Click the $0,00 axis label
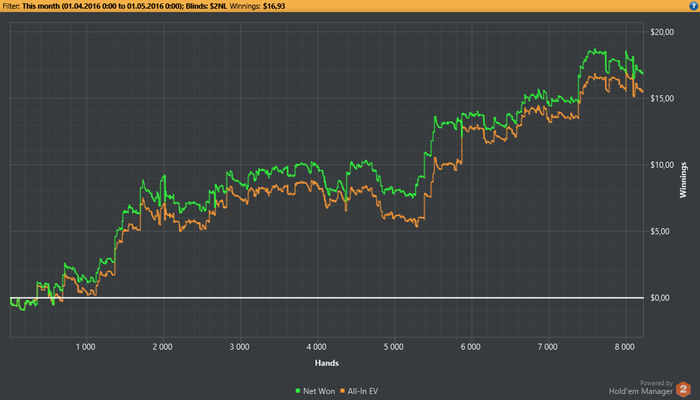This screenshot has height=400, width=700. click(660, 298)
